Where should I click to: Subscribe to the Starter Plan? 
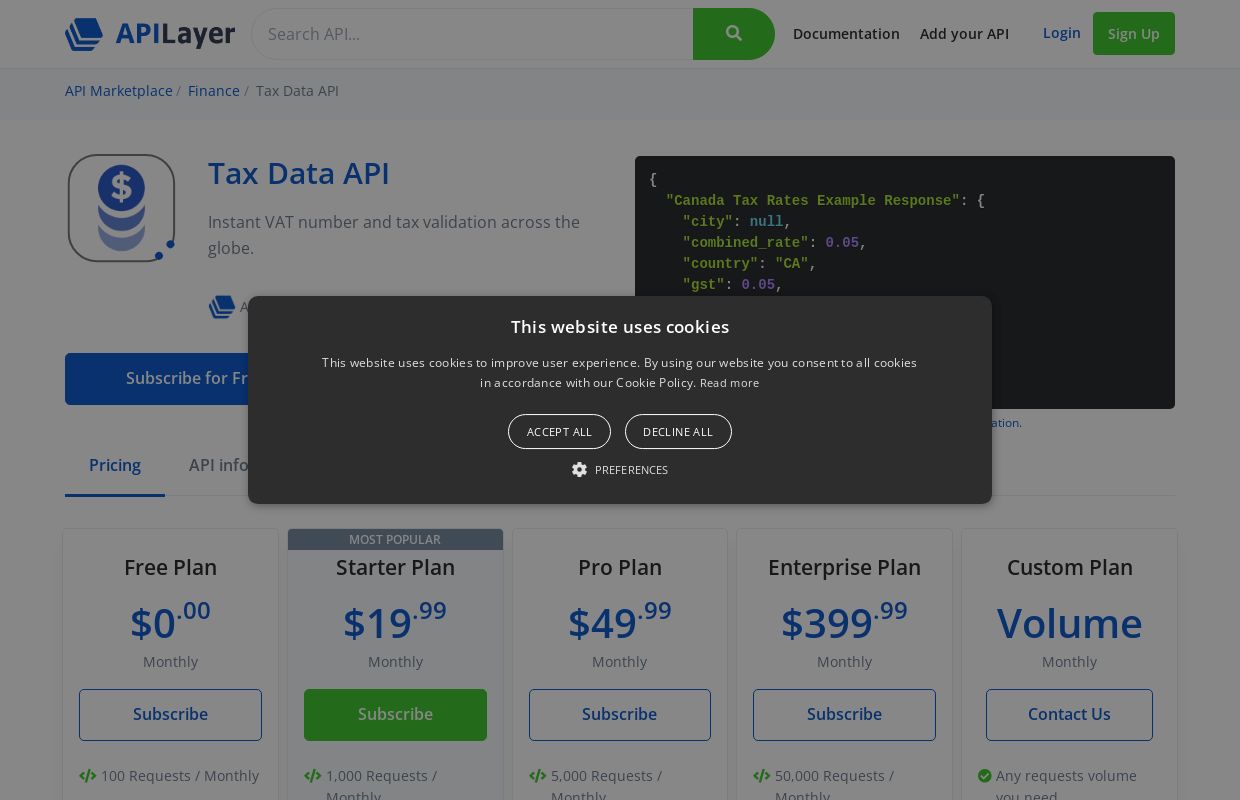click(395, 715)
